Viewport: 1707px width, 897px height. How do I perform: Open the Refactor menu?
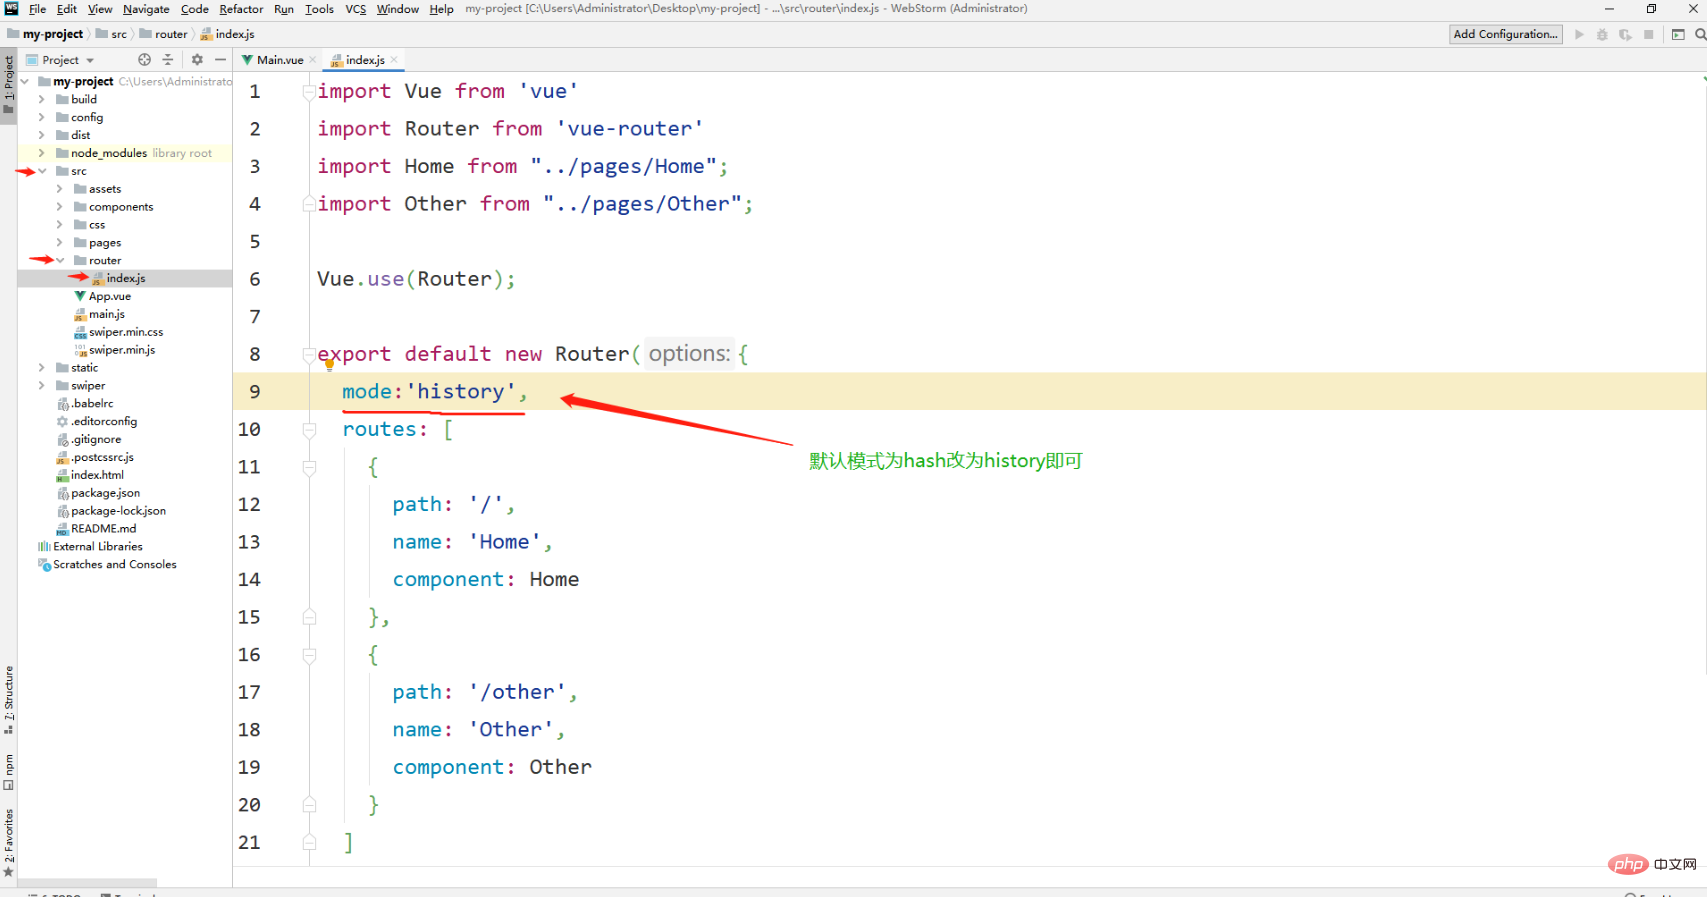point(241,9)
